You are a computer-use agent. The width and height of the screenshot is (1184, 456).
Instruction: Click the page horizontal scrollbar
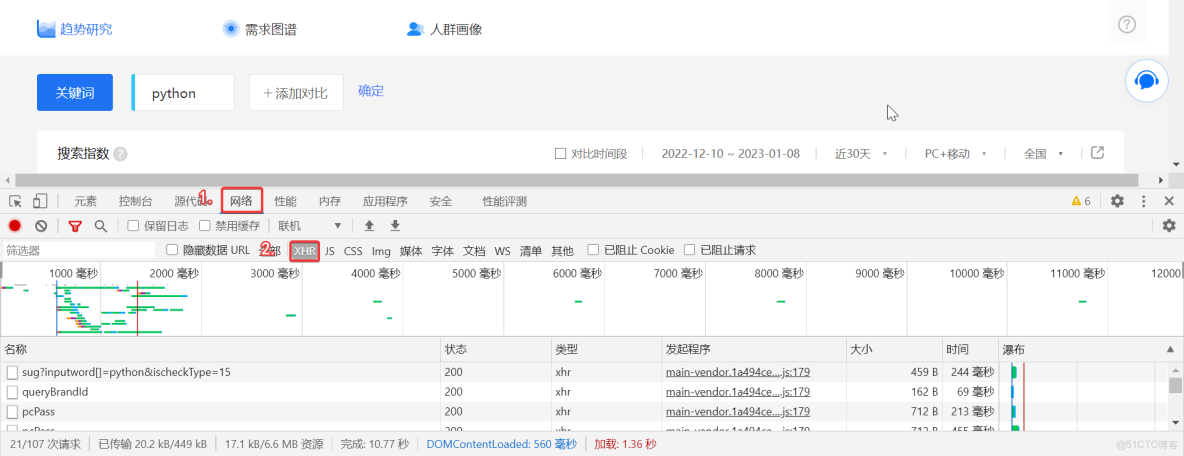tap(576, 180)
